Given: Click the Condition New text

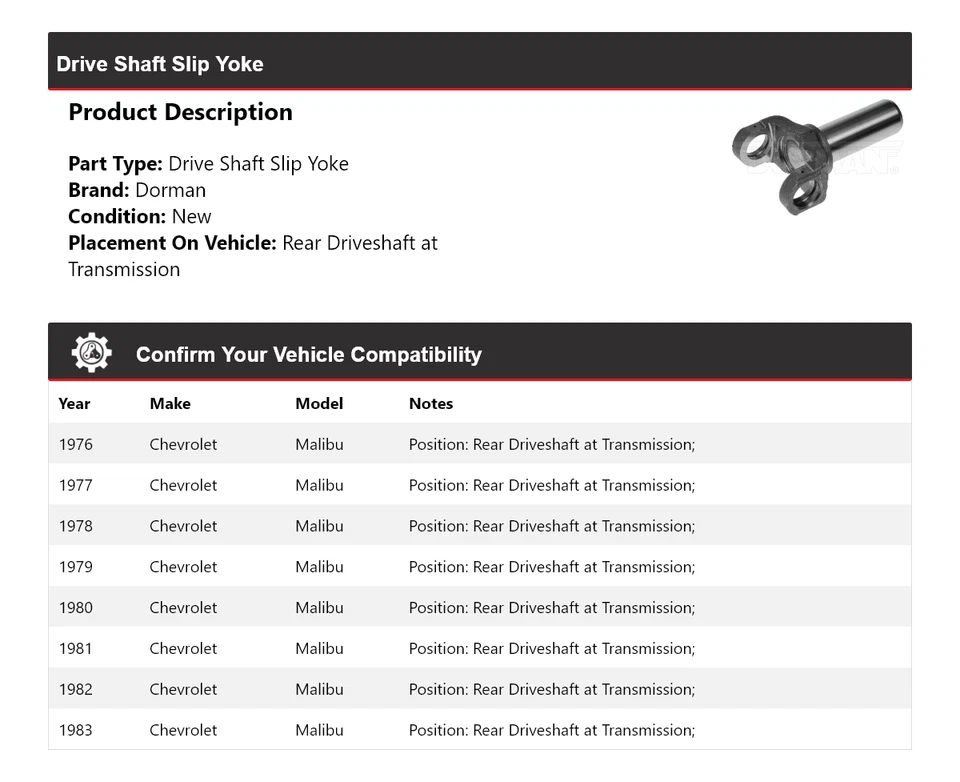Looking at the screenshot, I should pos(140,216).
